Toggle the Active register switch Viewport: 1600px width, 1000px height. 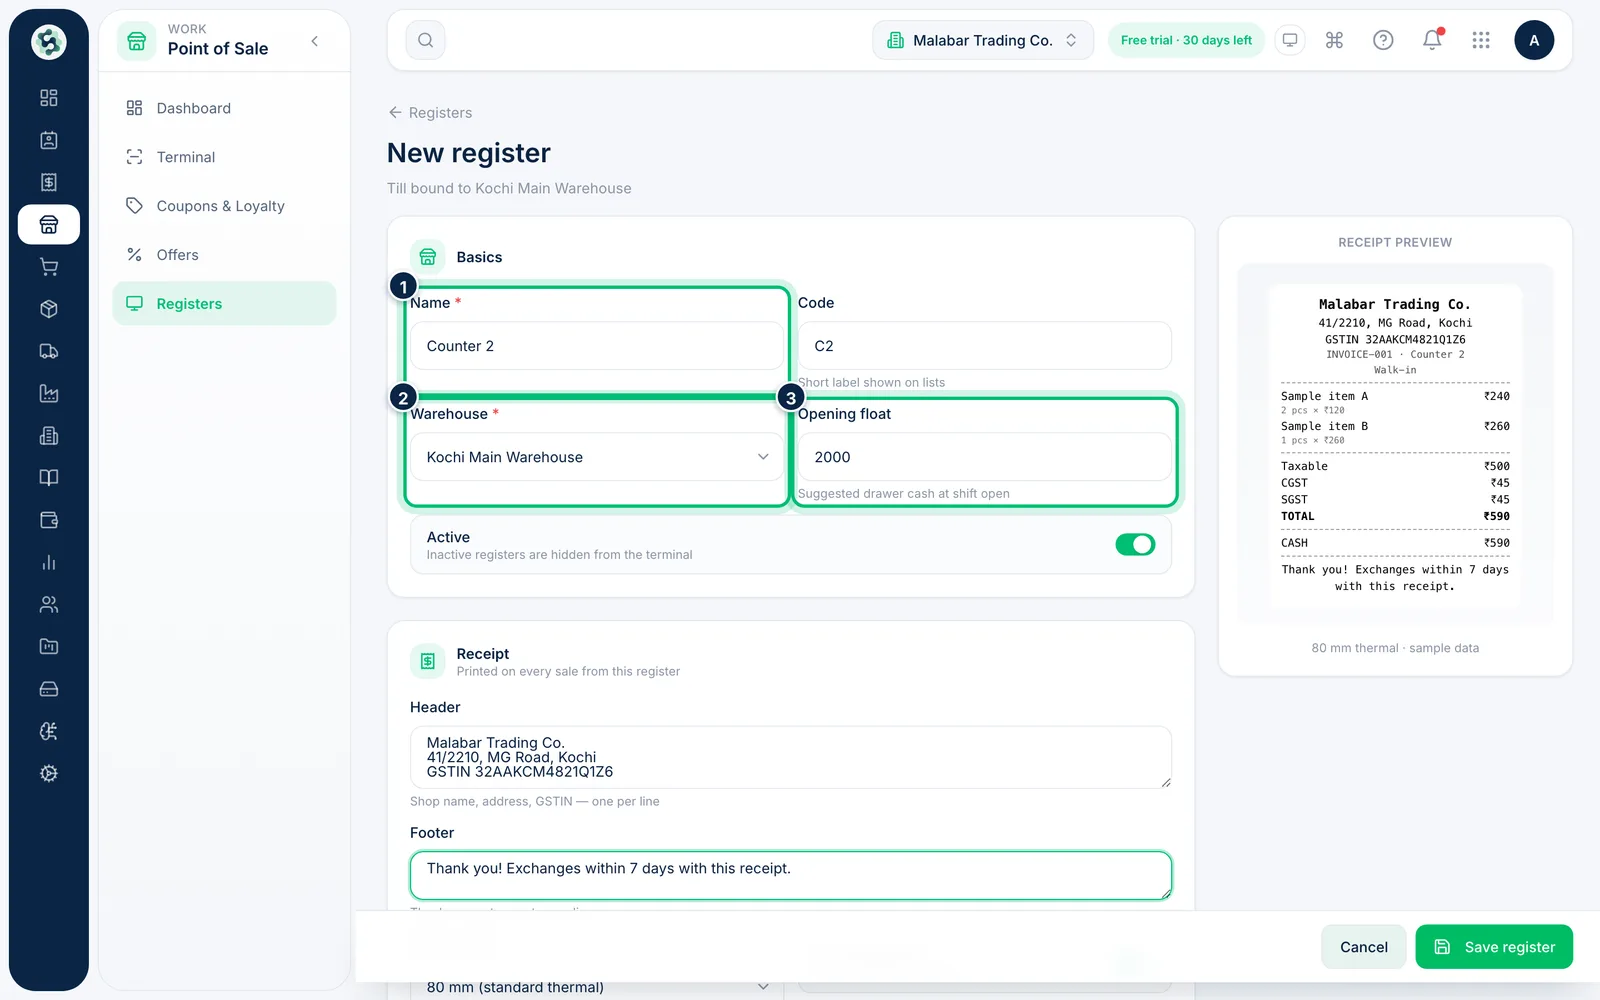(1135, 545)
